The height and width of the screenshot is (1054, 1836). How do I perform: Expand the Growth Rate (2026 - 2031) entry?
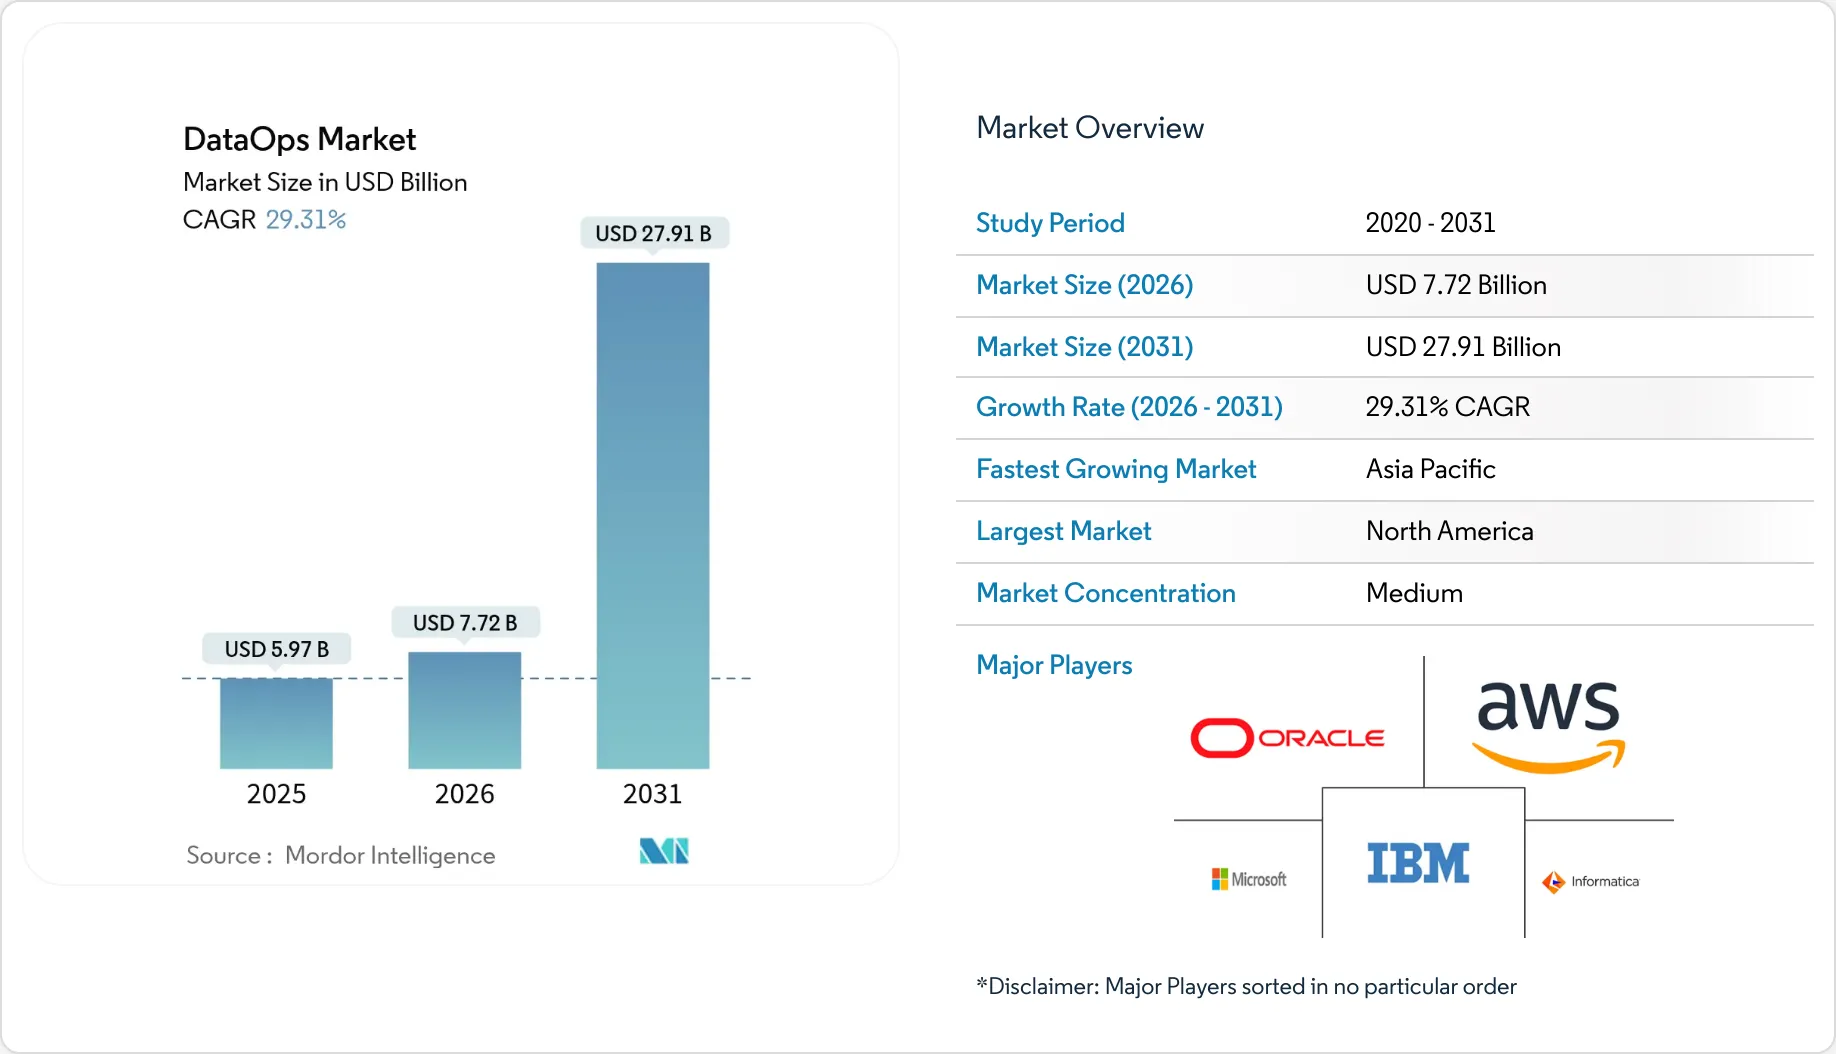(x=1128, y=407)
